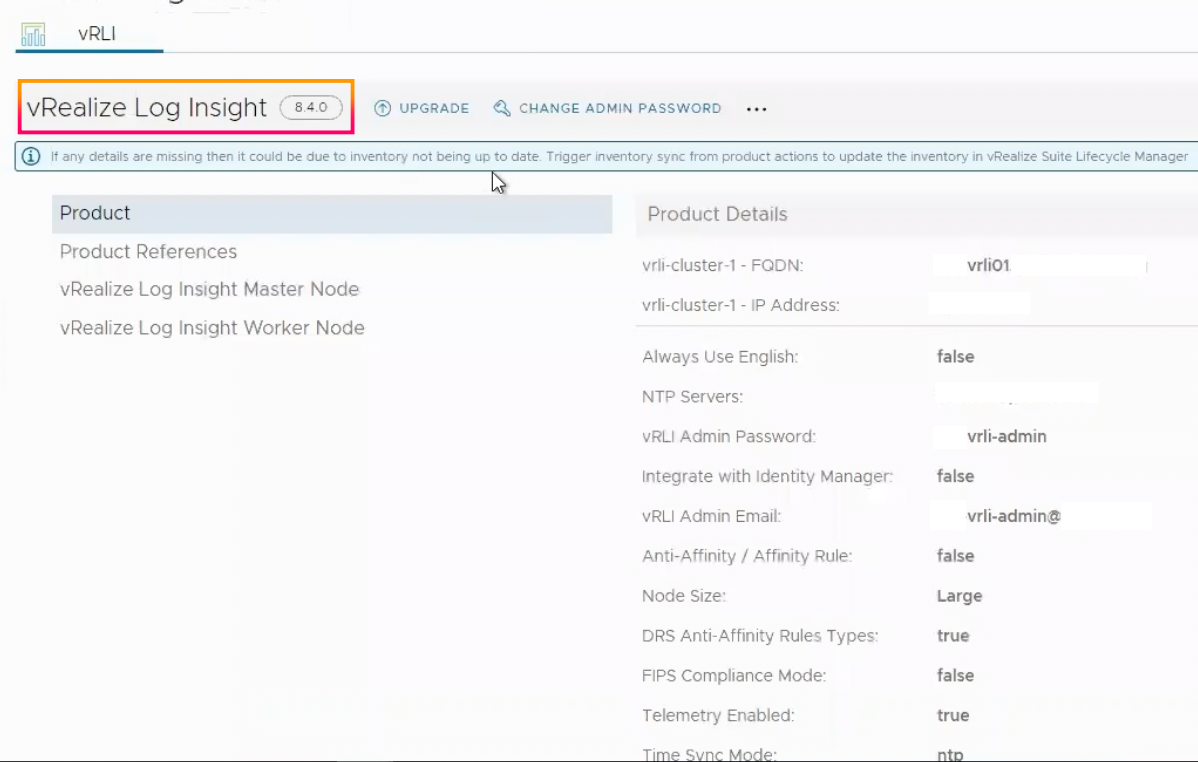The image size is (1198, 762).
Task: Click the NTP Servers label
Action: (692, 397)
